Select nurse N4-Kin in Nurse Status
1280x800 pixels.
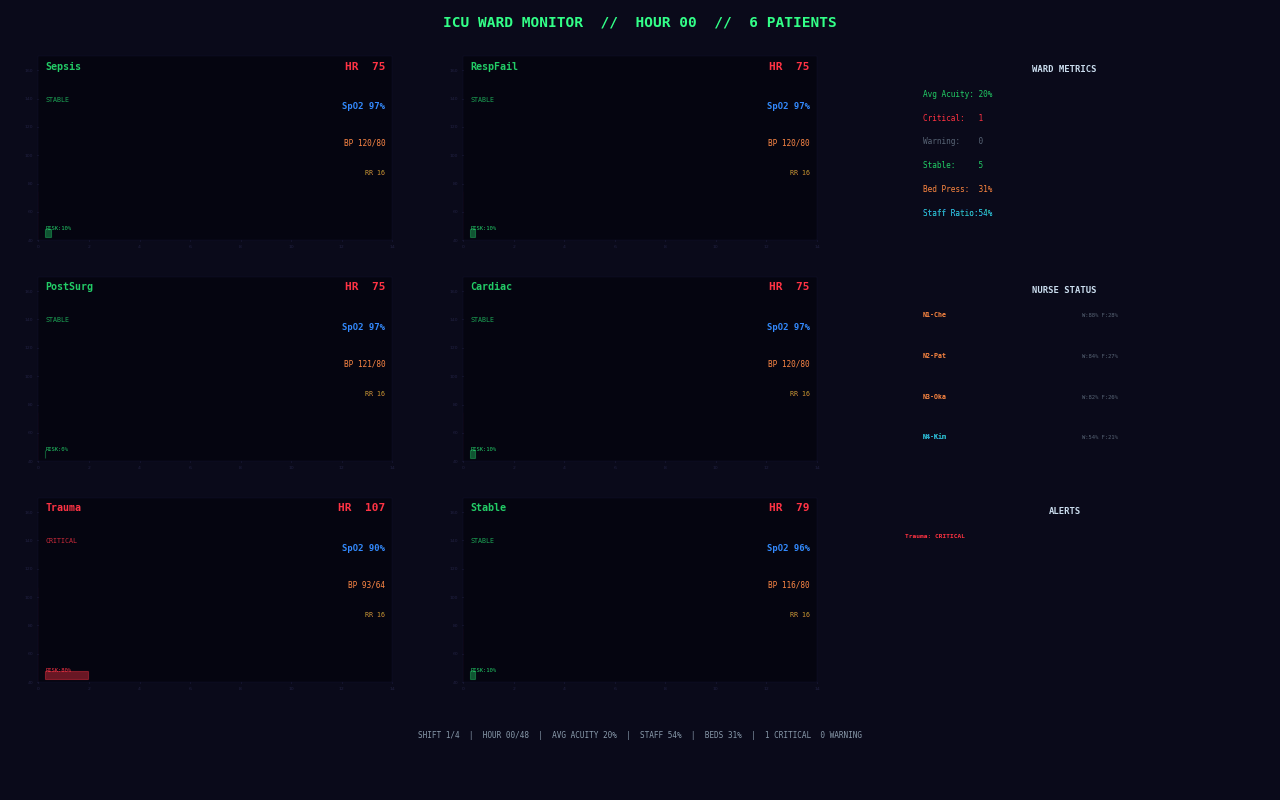click(934, 436)
